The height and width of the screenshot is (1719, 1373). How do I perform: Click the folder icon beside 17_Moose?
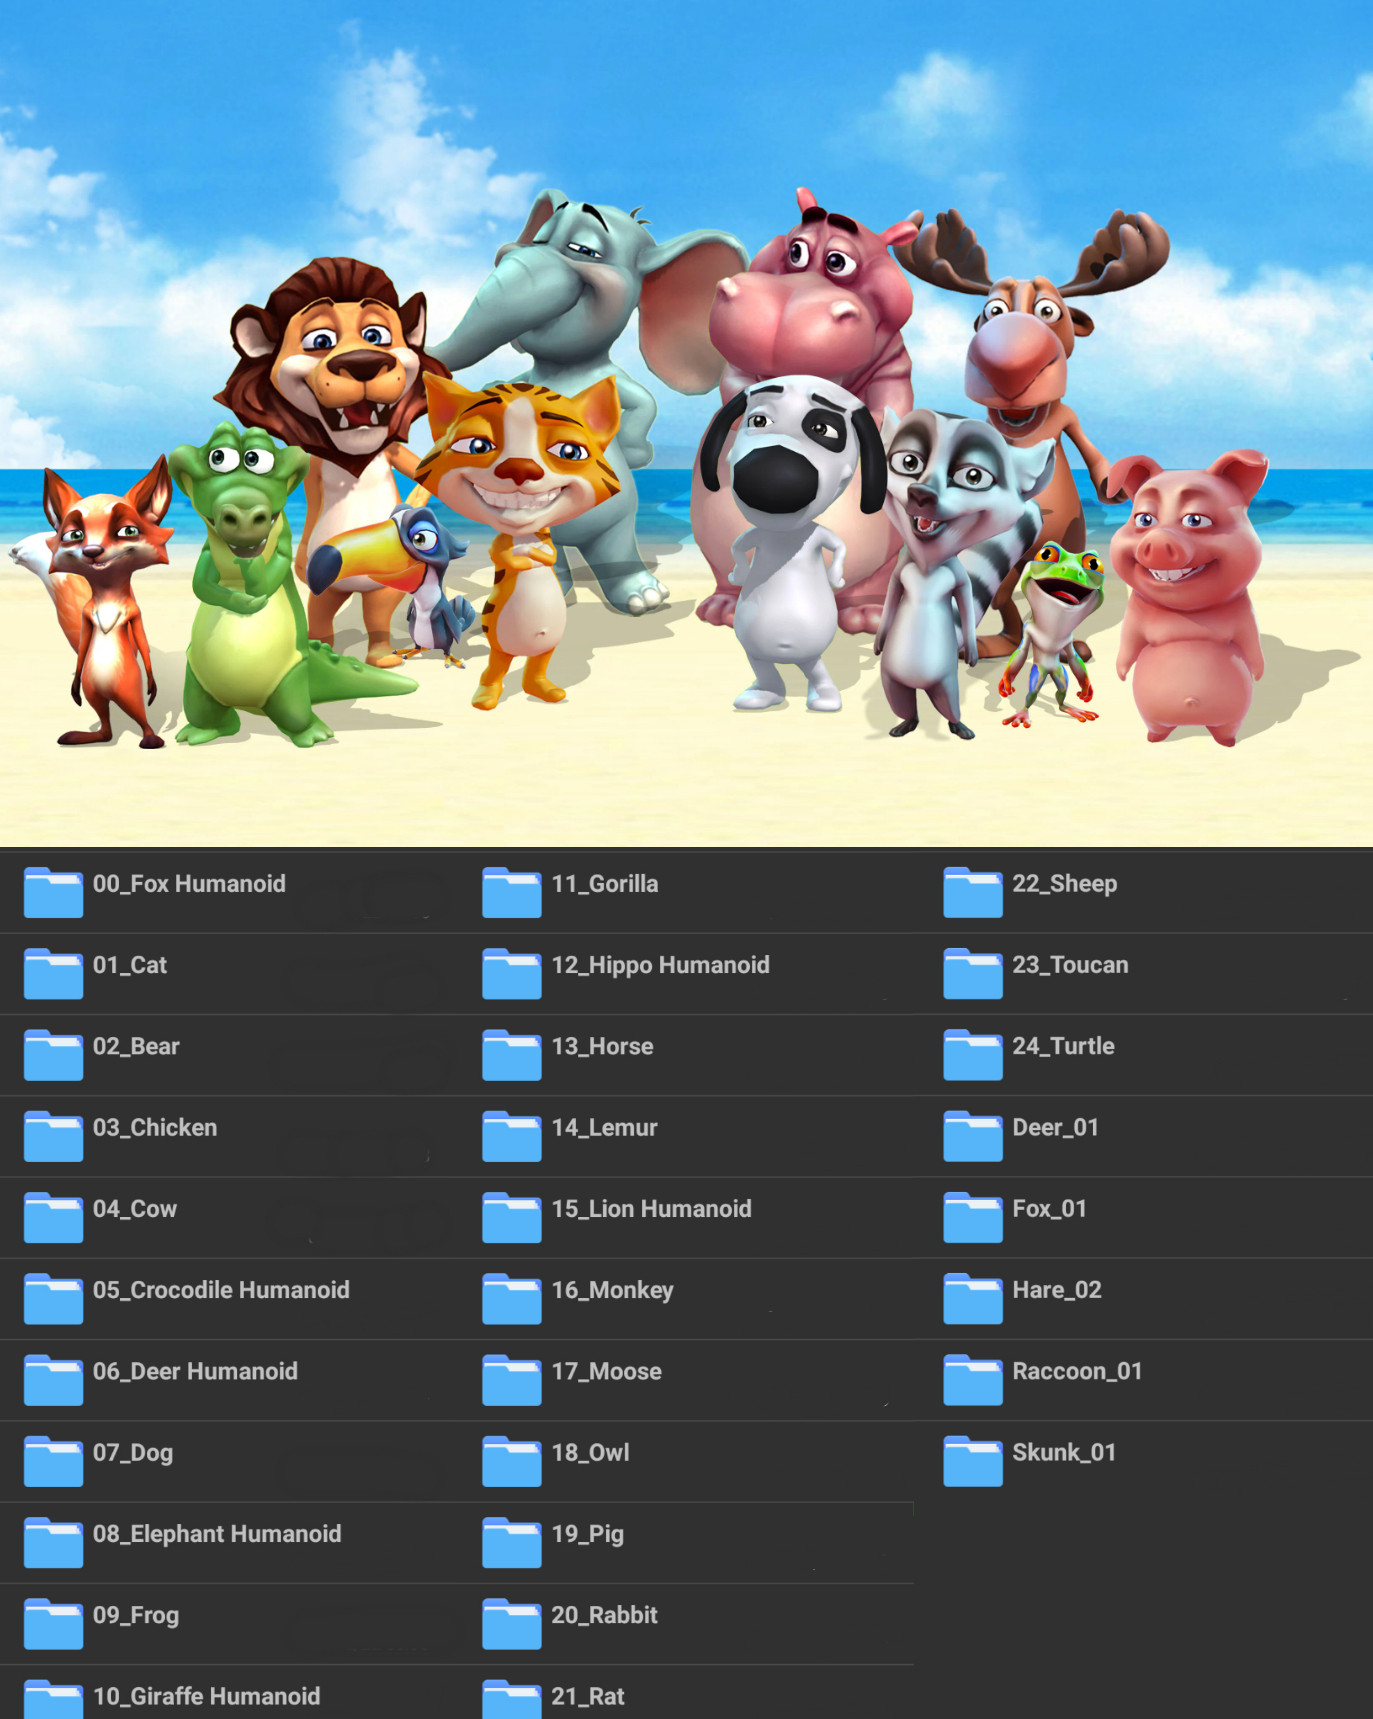tap(512, 1379)
